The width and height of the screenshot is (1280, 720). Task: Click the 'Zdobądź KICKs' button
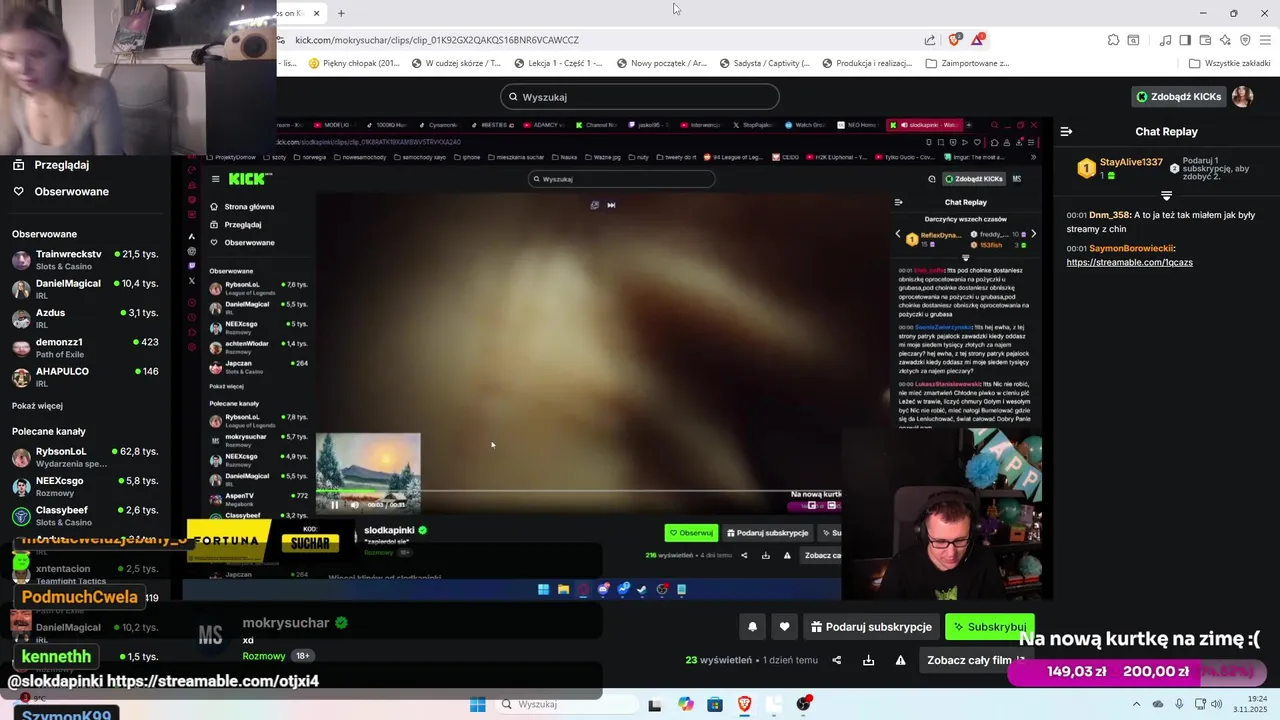coord(1179,97)
